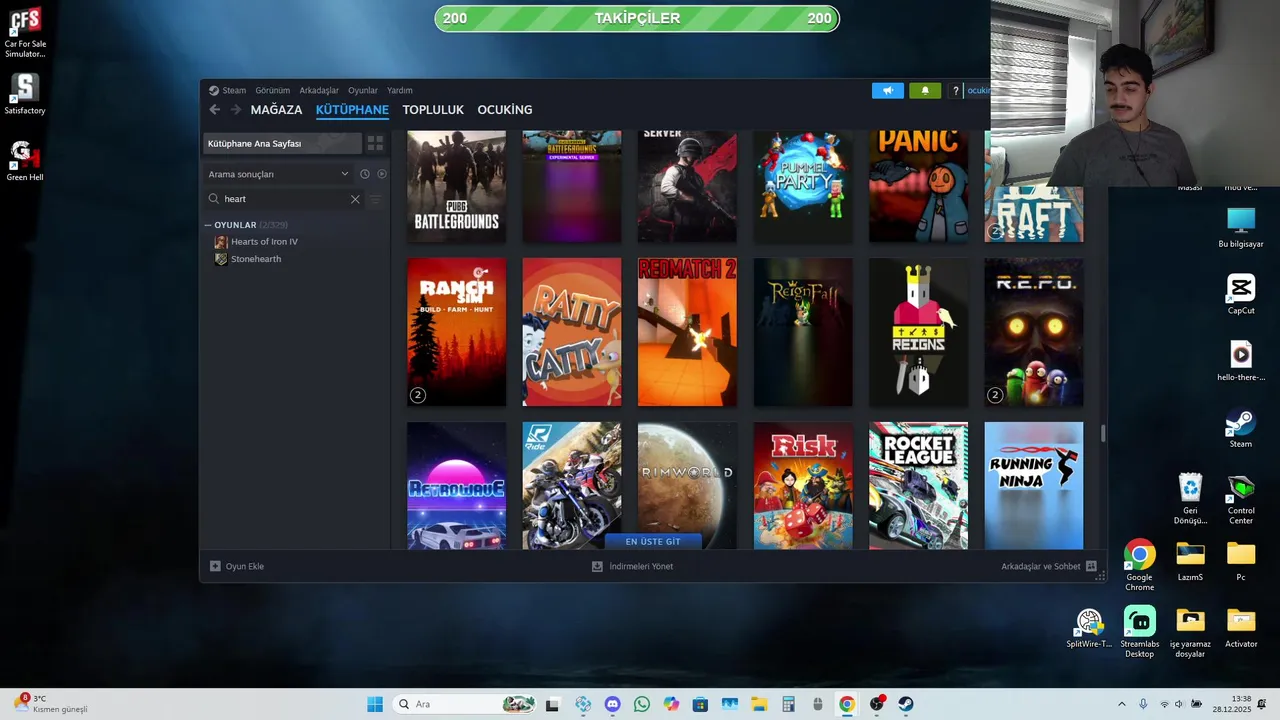Open Discord from the taskbar

[612, 704]
